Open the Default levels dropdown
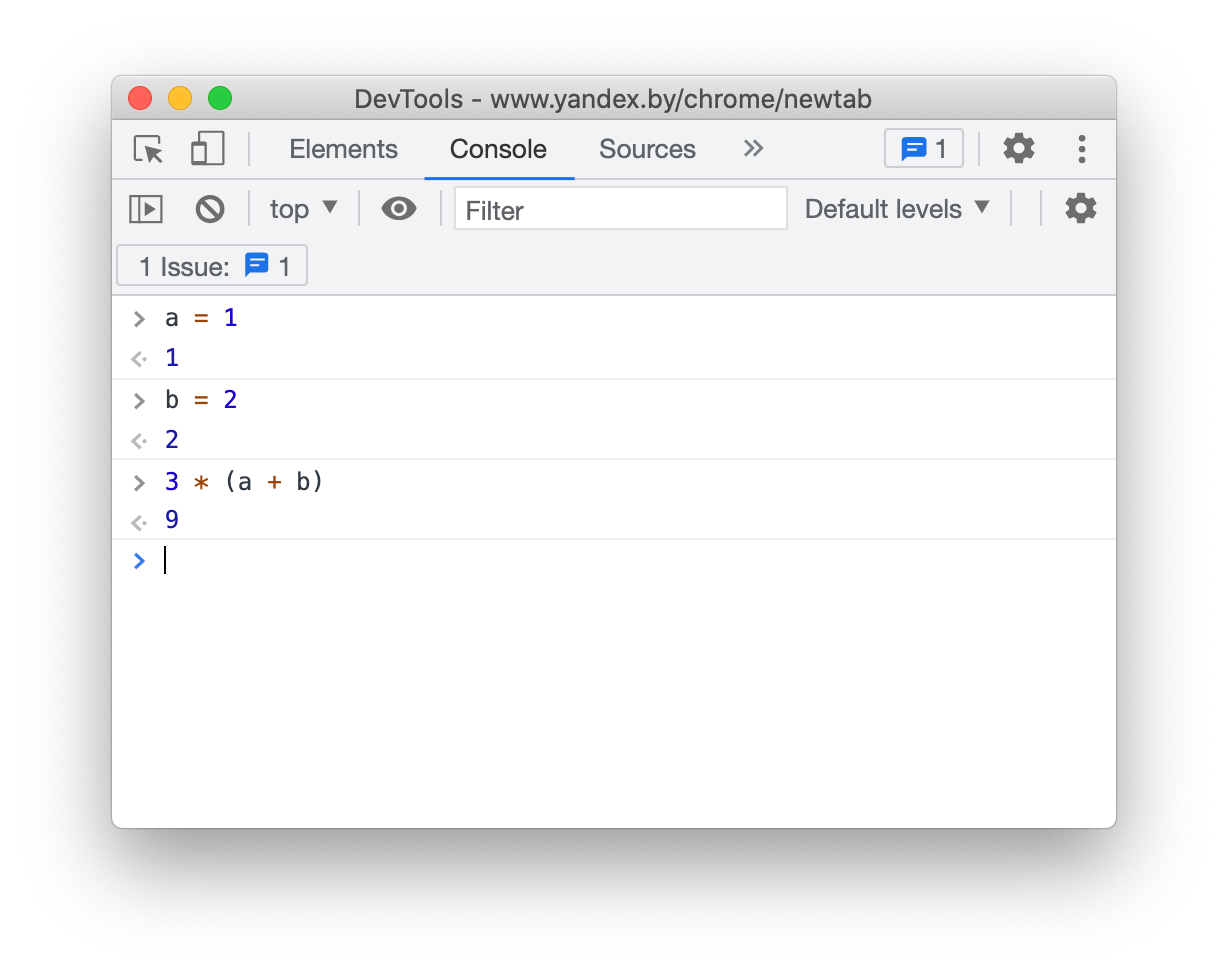This screenshot has width=1228, height=976. click(x=897, y=209)
